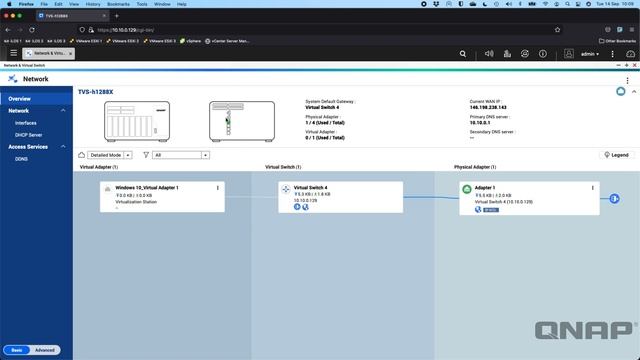Click the circular status icon near TVS-h1288X
The width and height of the screenshot is (640, 360).
(x=620, y=91)
